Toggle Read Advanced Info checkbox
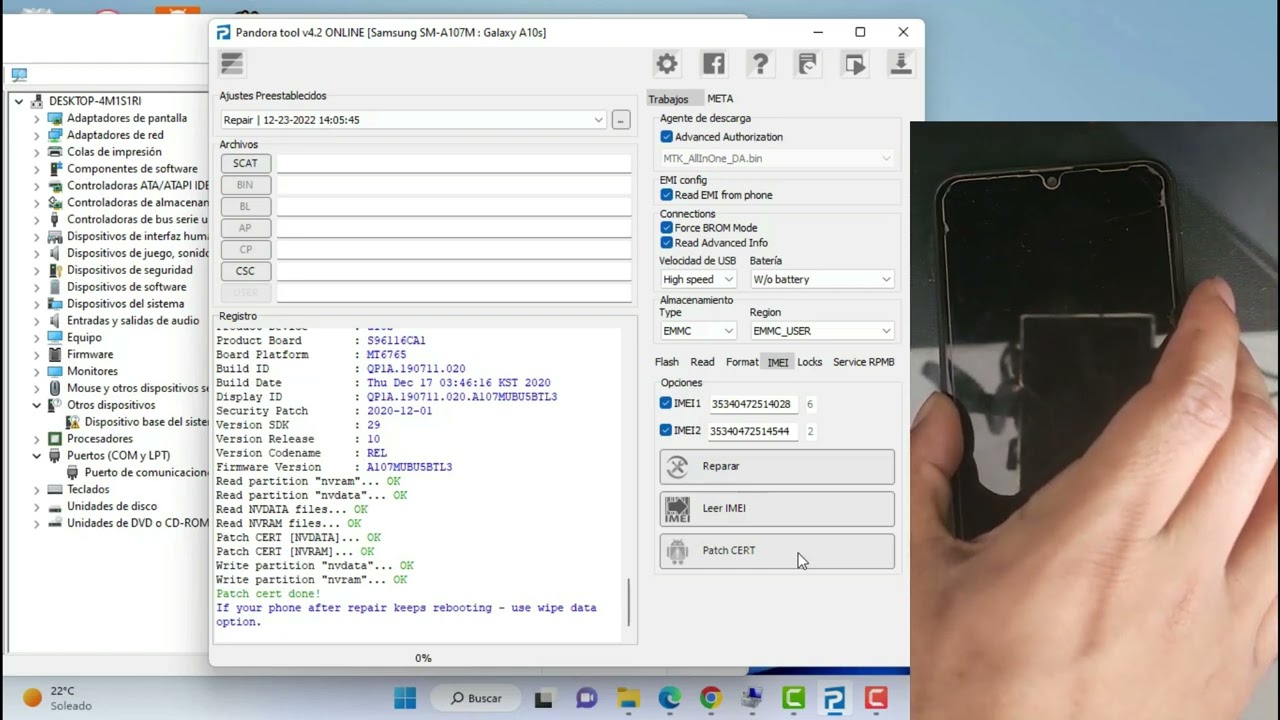The width and height of the screenshot is (1280, 720). coord(667,243)
